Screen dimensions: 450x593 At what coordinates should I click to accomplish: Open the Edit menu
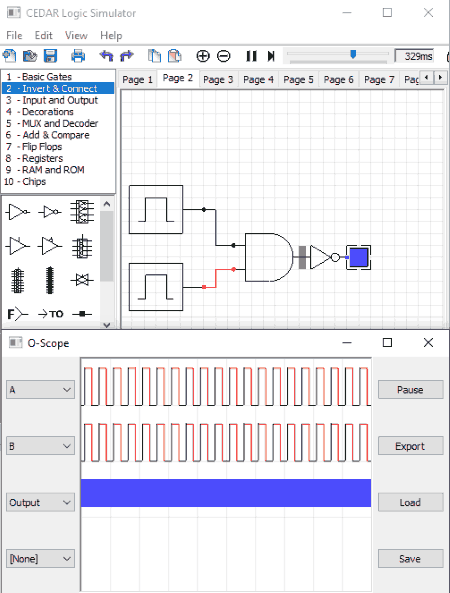click(x=43, y=36)
